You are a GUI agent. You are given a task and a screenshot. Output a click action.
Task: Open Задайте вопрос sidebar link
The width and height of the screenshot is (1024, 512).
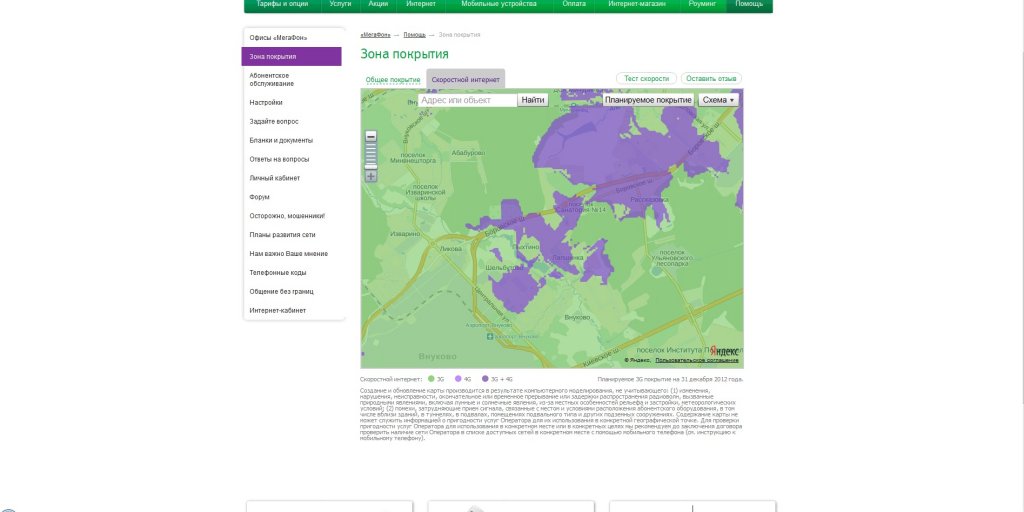point(274,121)
